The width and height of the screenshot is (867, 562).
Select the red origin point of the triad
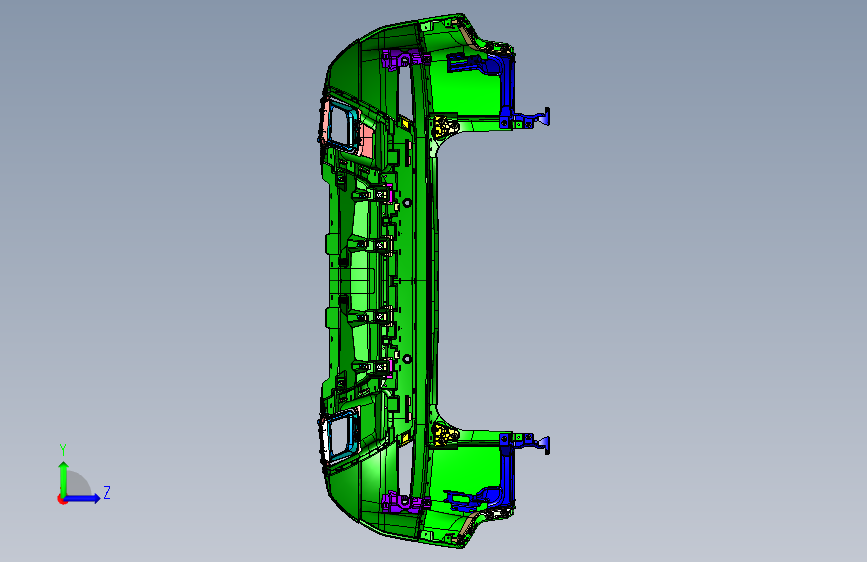pyautogui.click(x=61, y=499)
